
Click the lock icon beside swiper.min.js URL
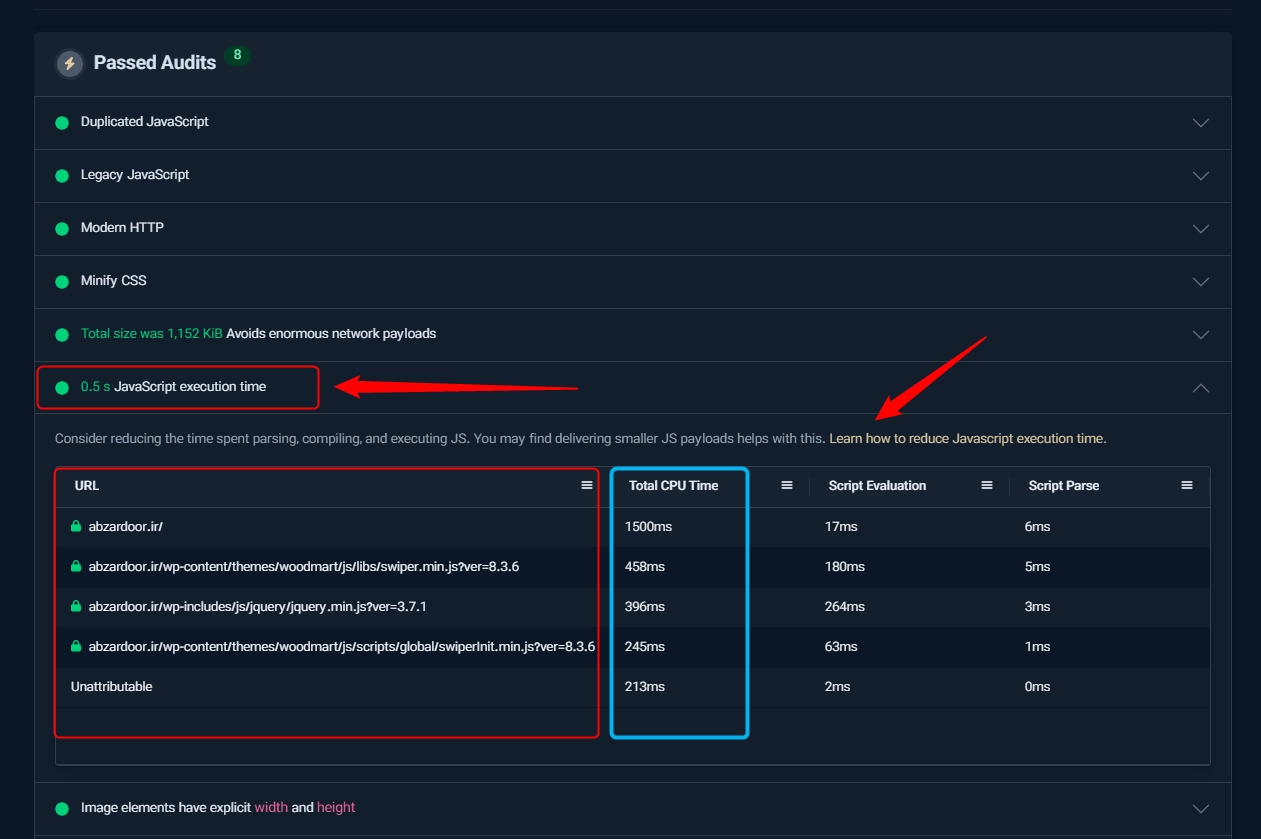coord(76,566)
